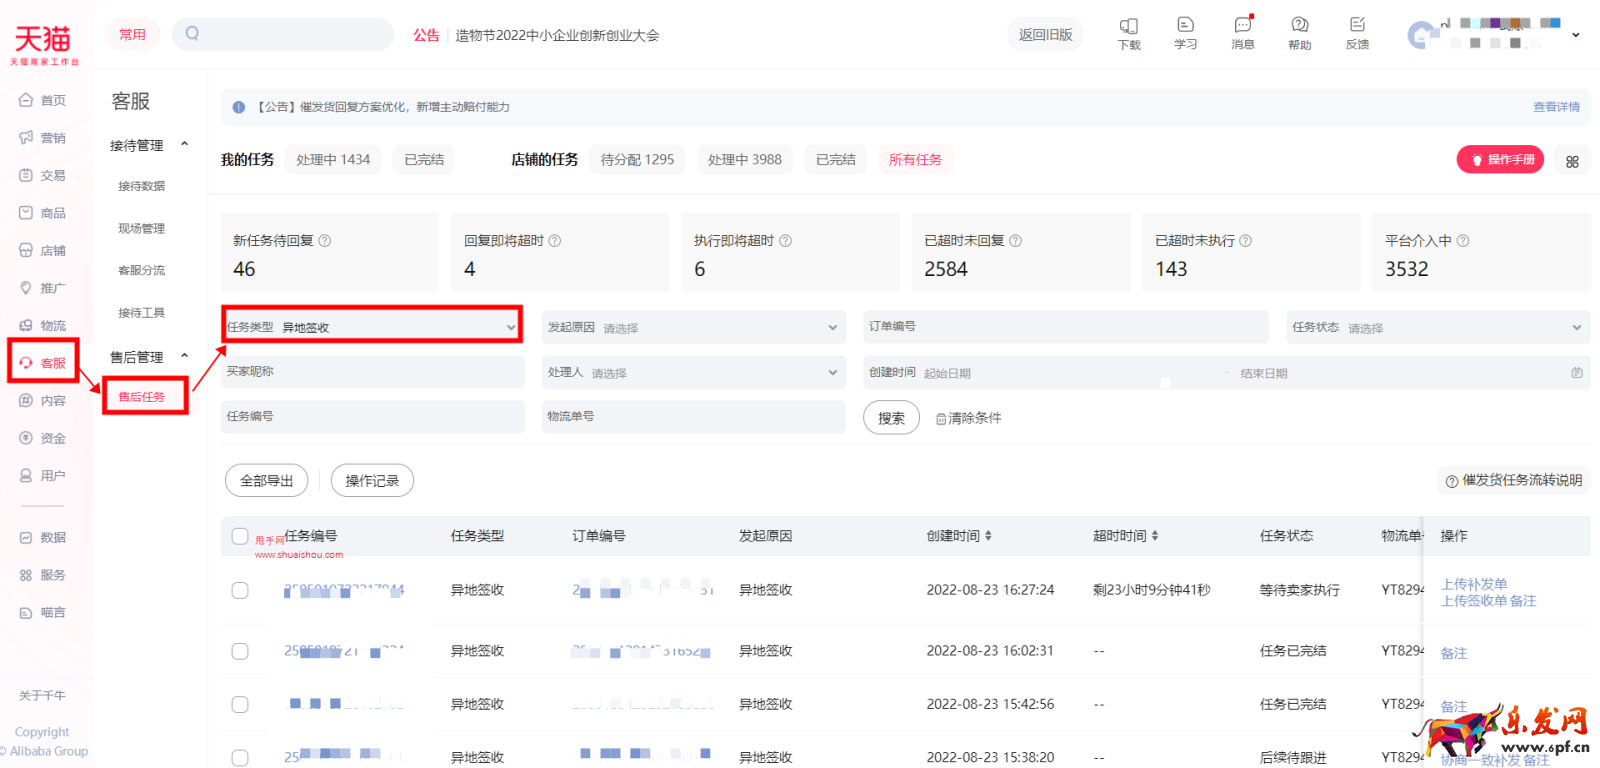Viewport: 1600px width, 768px height.
Task: Collapse the 售后管理 menu section
Action: [x=184, y=357]
